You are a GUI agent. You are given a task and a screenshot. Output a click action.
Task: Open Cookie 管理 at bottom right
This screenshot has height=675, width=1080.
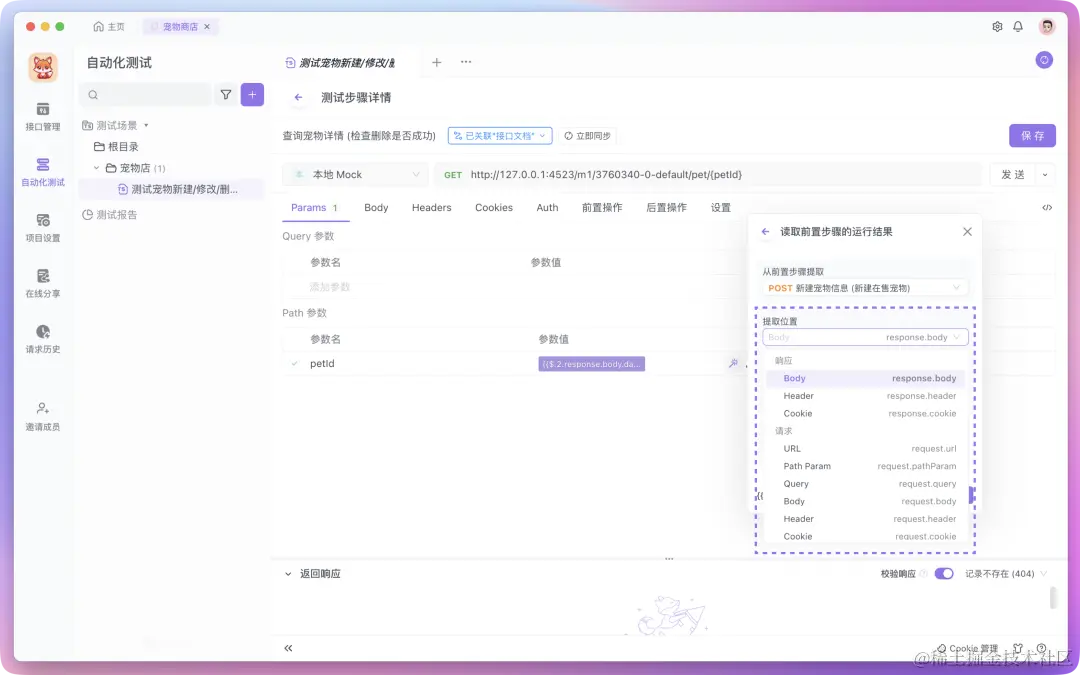point(968,648)
